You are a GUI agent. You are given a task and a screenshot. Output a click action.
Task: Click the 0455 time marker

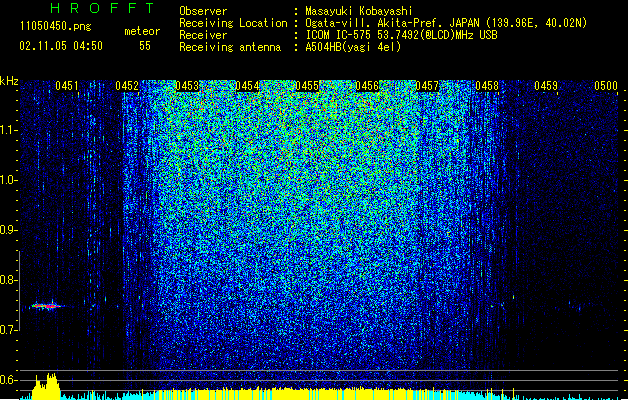[x=307, y=86]
